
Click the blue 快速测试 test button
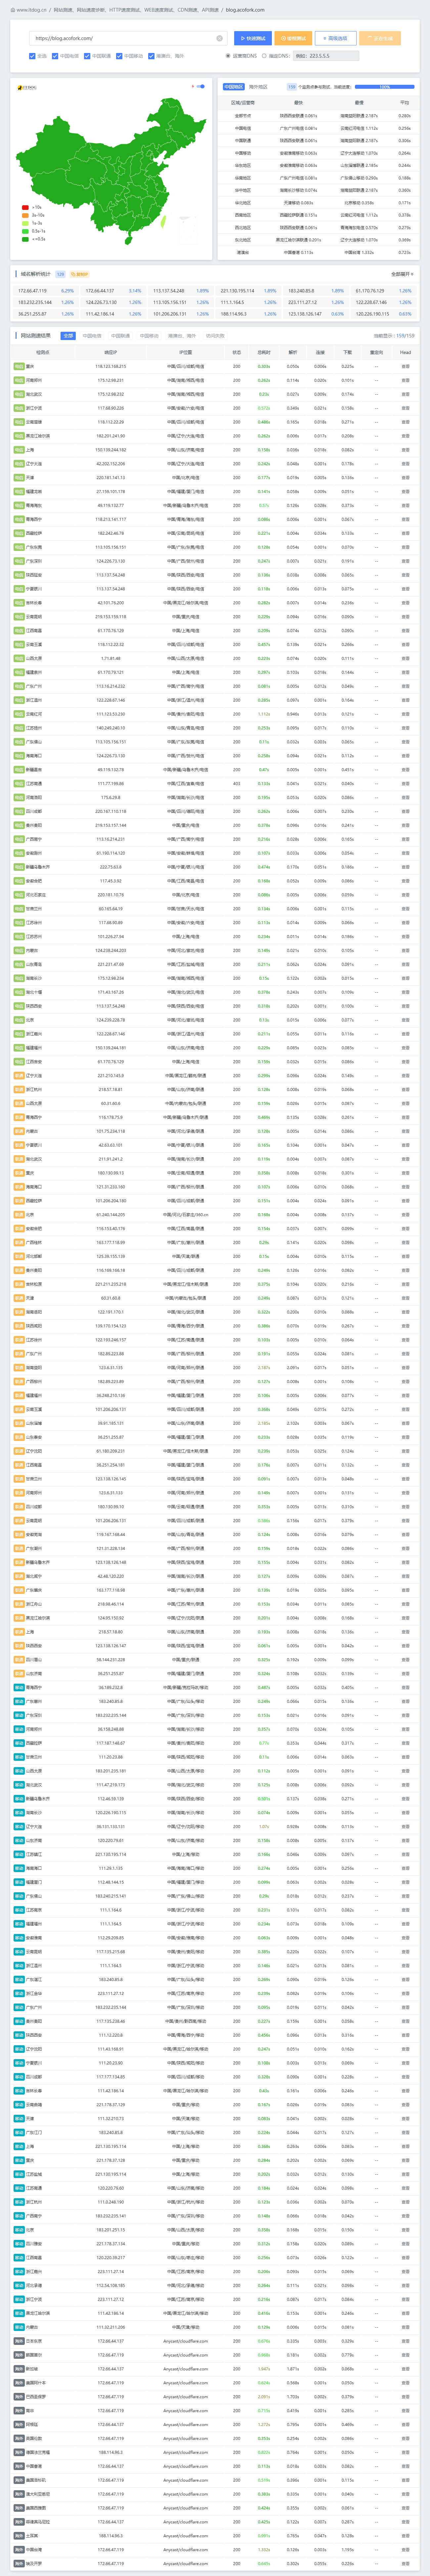coord(253,38)
